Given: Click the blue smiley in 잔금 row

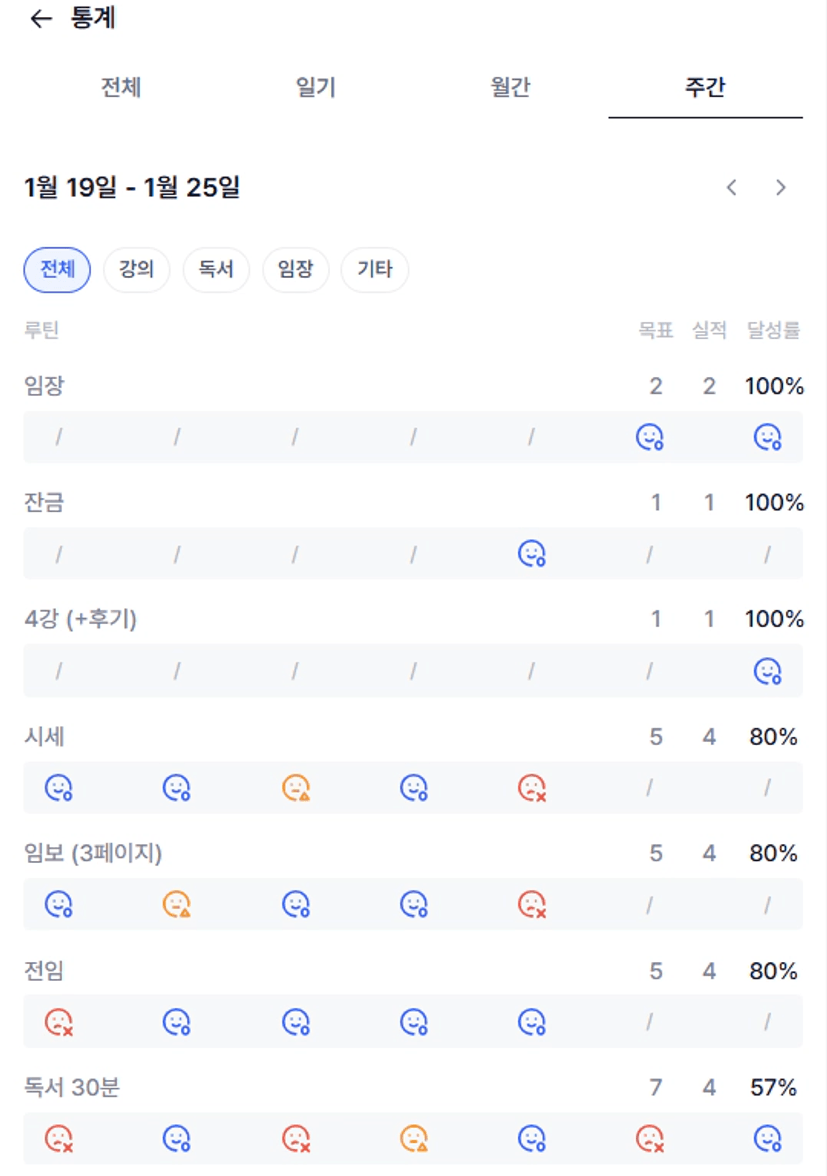Looking at the screenshot, I should tap(532, 554).
